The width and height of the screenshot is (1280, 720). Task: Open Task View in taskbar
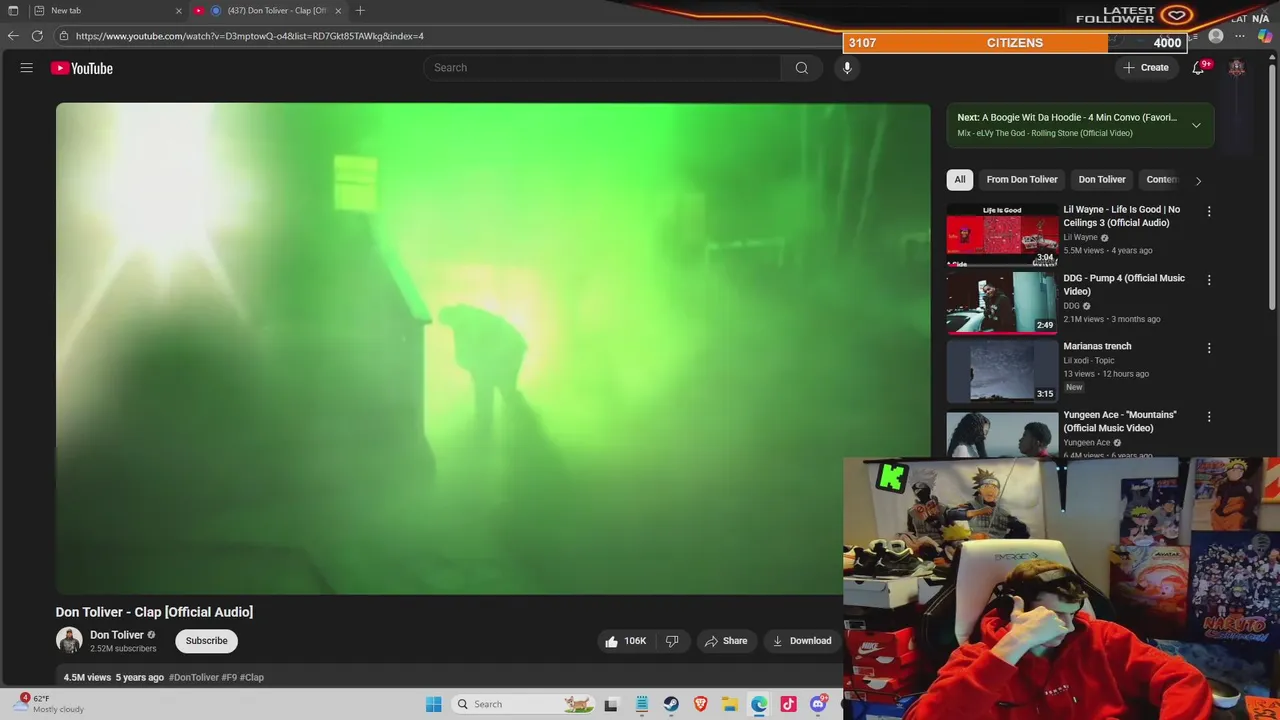click(611, 704)
